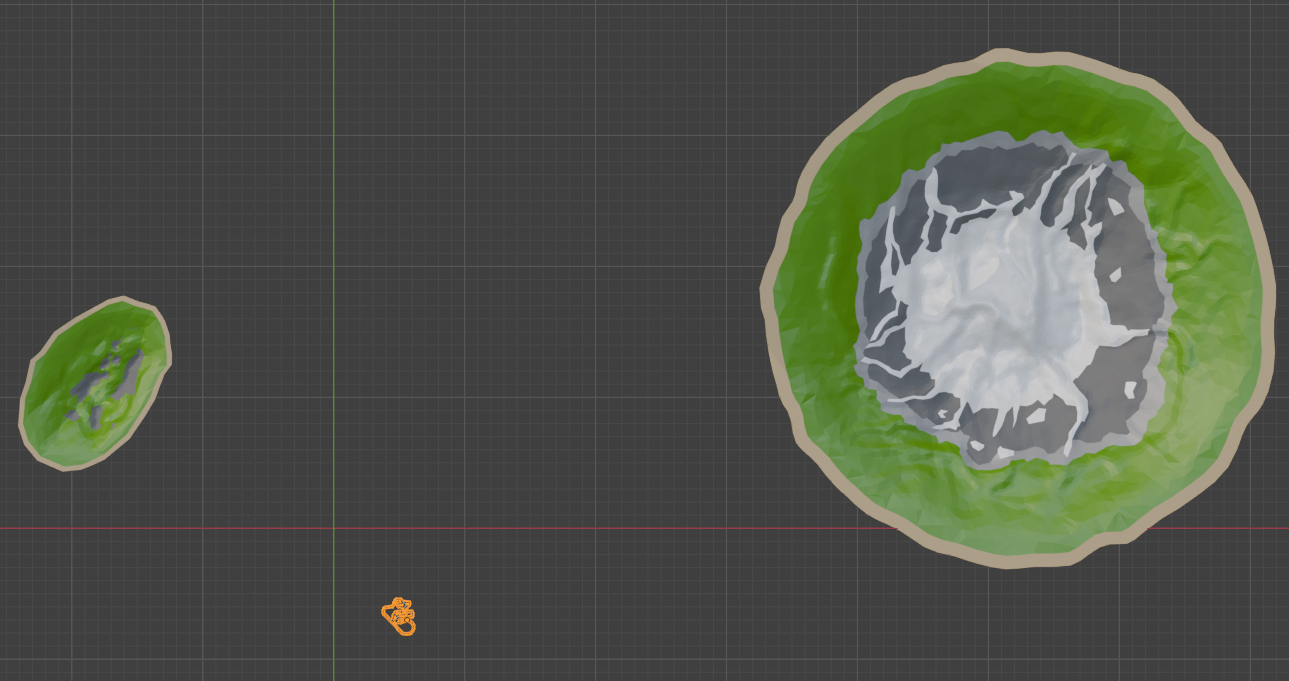Click the world origin where the axes intersect
This screenshot has width=1289, height=681.
[334, 528]
